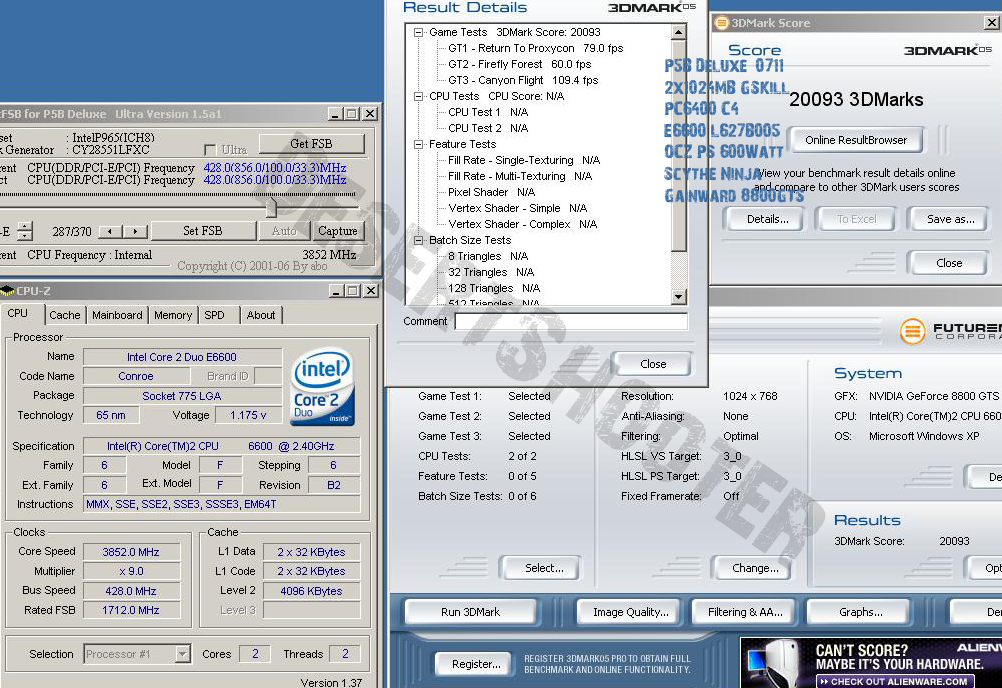
Task: Click the CPU-Z title bar icon
Action: coord(7,291)
